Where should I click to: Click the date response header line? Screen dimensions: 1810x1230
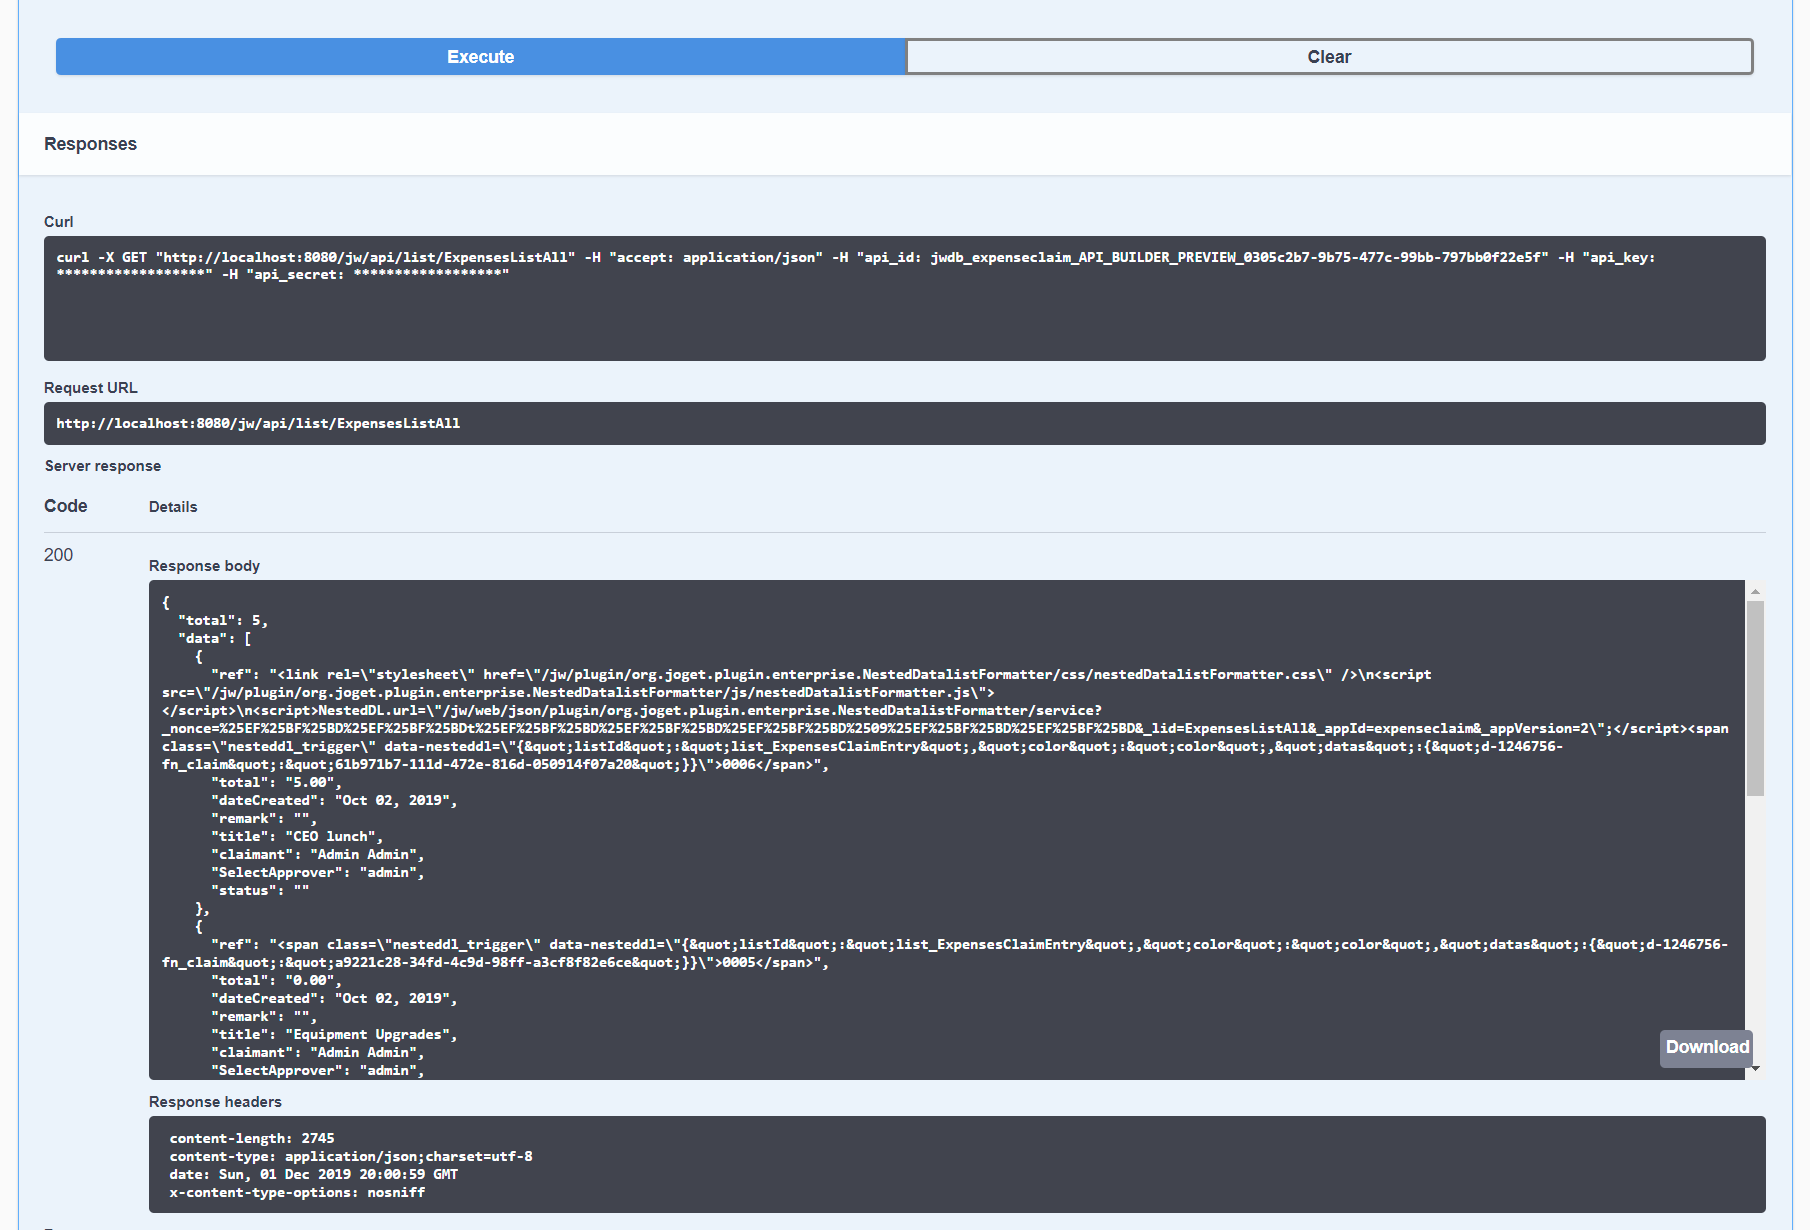tap(313, 1175)
